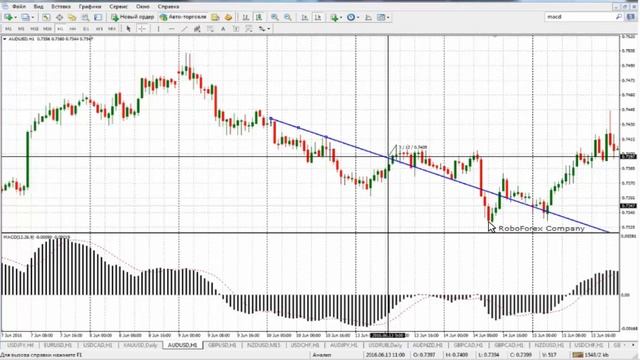The image size is (640, 360).
Task: Expand the Profiles dropdown arrow
Action: [33, 17]
